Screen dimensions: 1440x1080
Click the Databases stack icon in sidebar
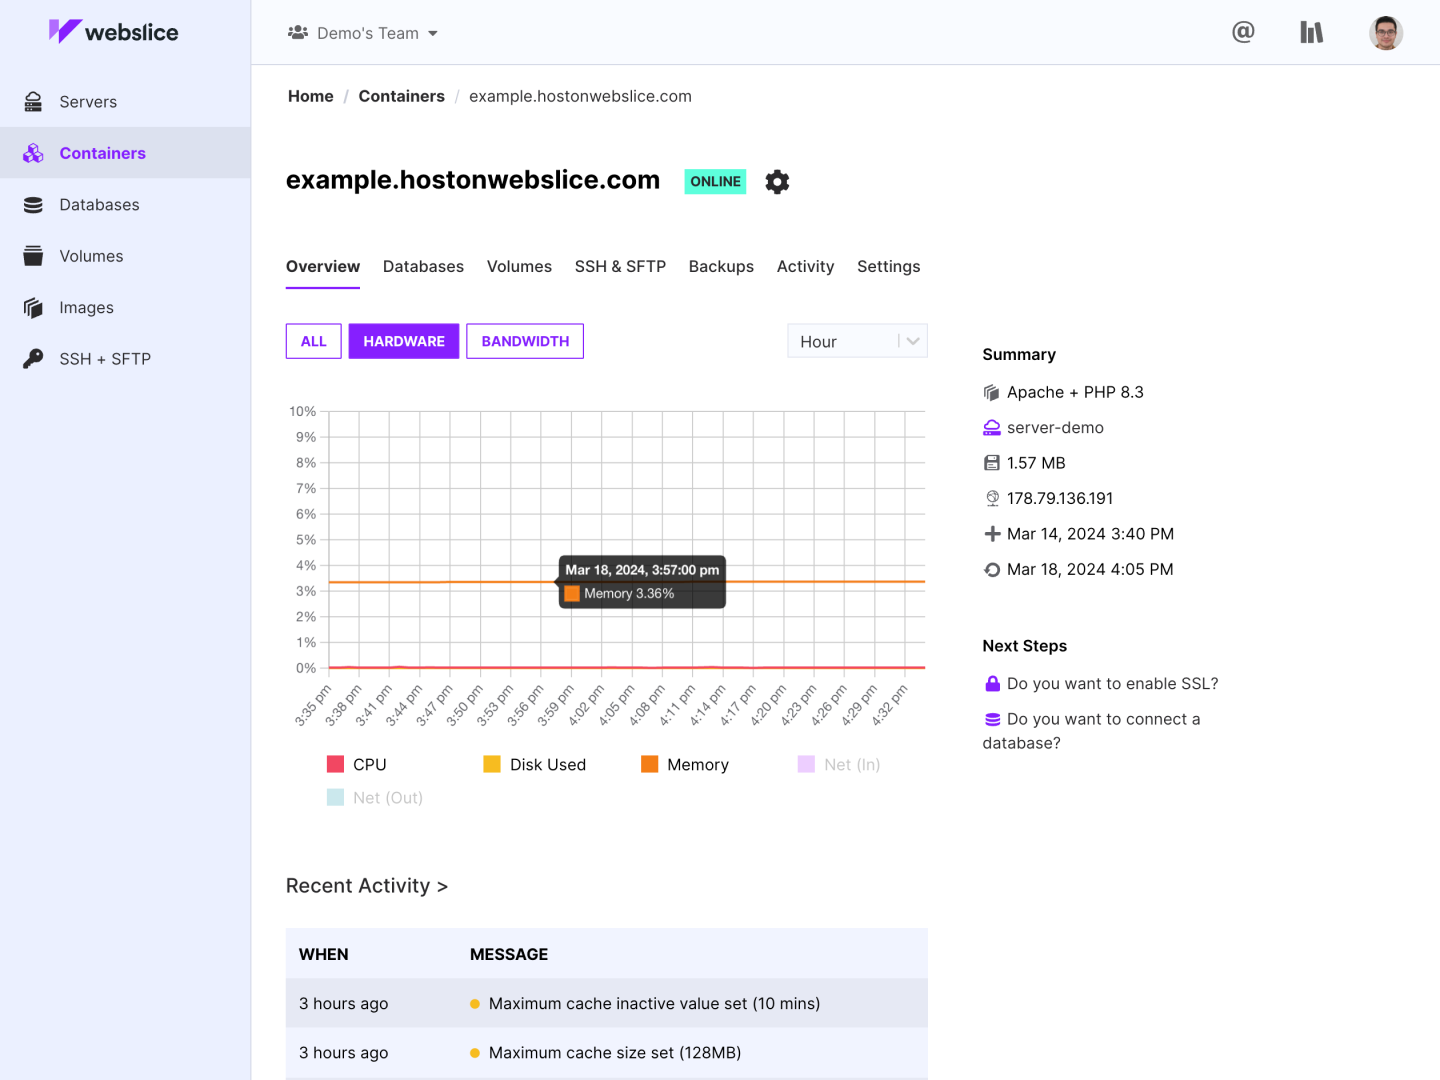tap(34, 205)
